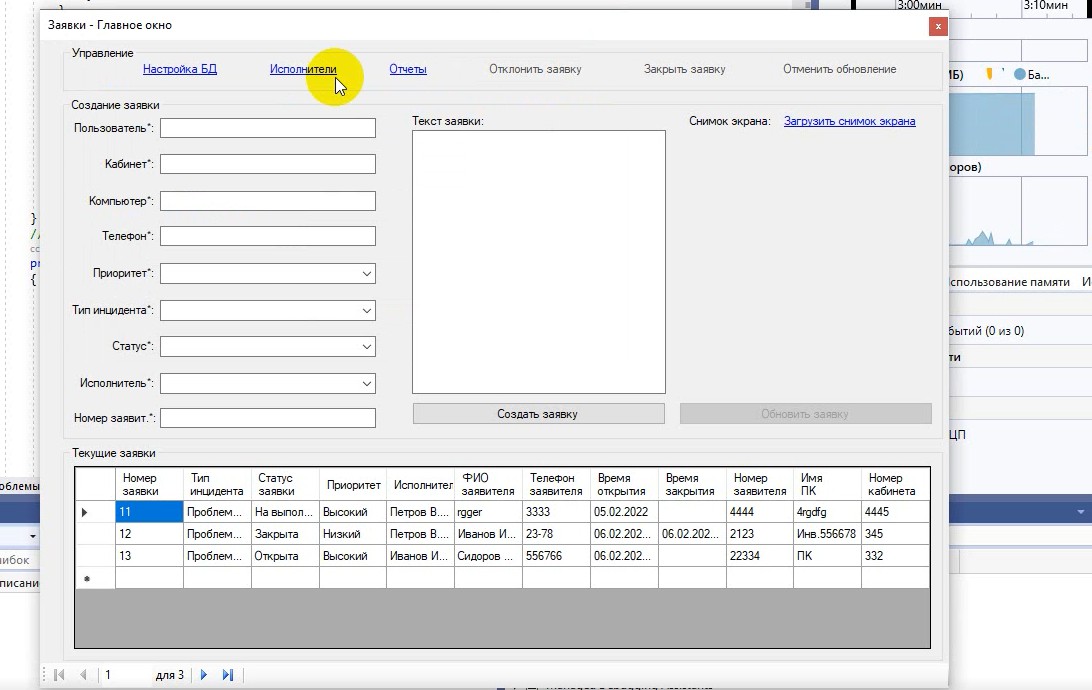Sort by Тип инцидента column header
1092x690 pixels.
tap(217, 485)
